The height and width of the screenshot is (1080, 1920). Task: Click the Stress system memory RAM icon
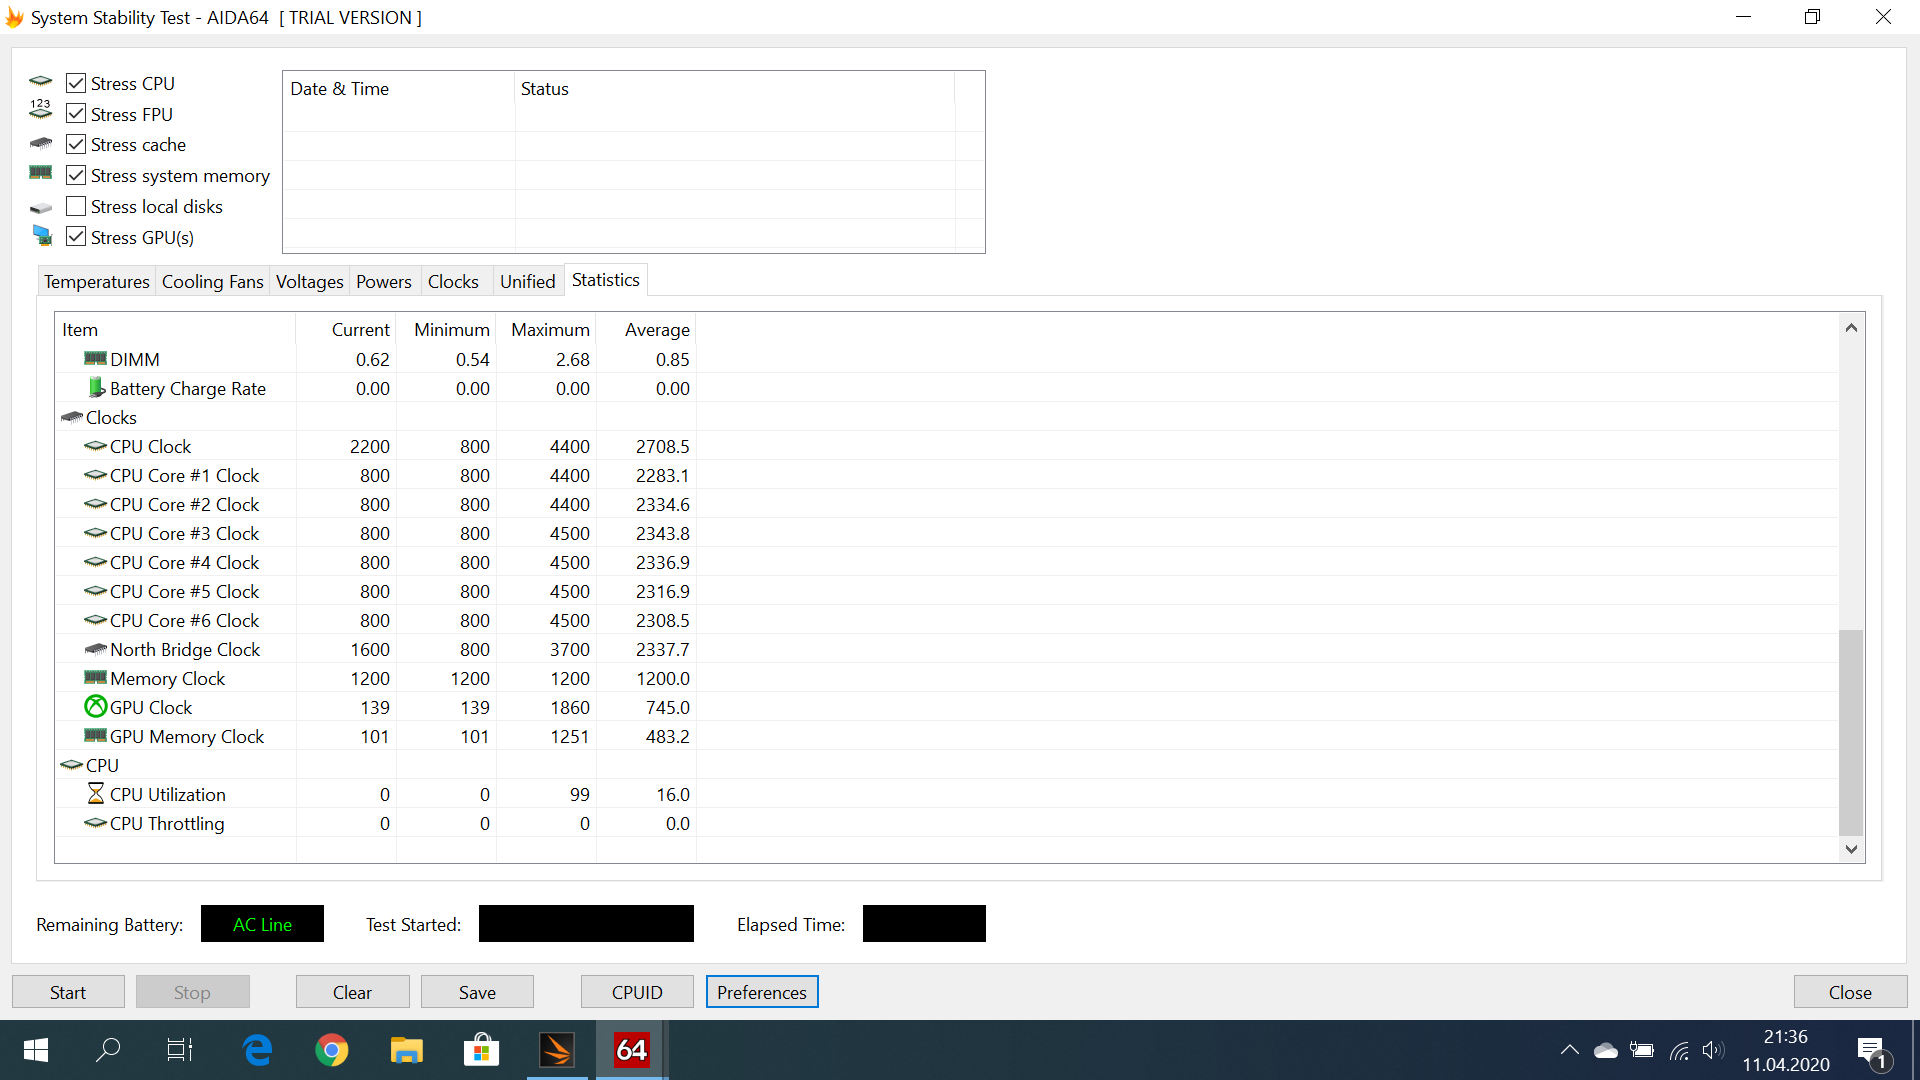click(41, 173)
